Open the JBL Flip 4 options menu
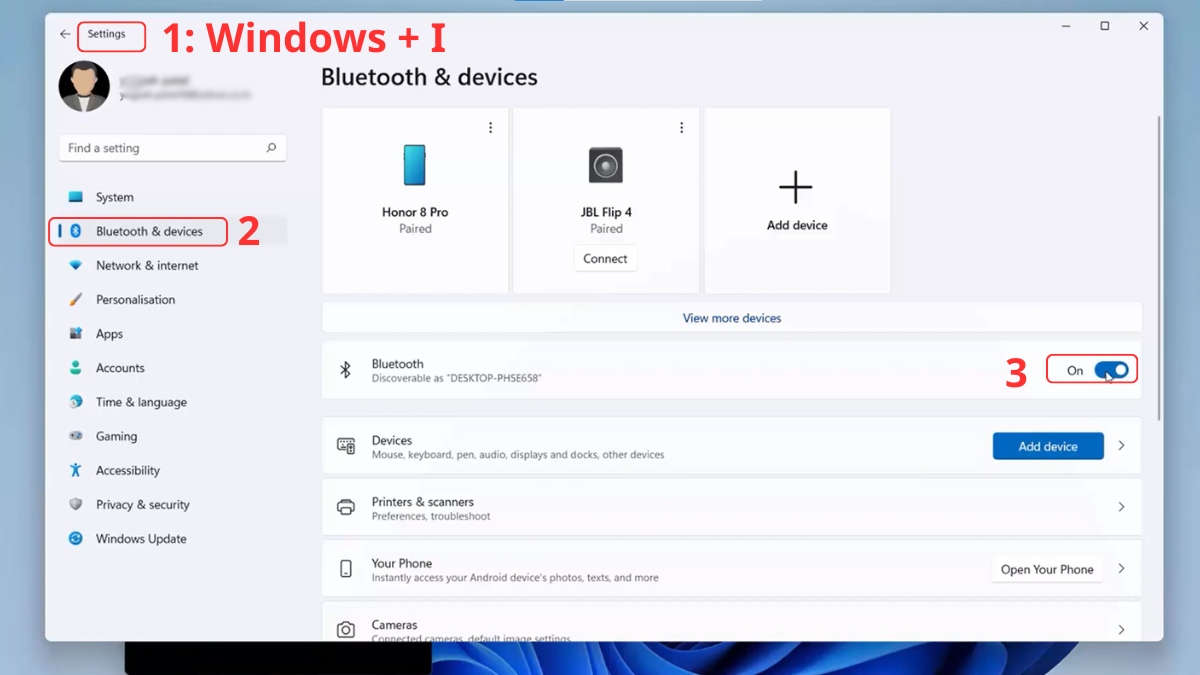1200x675 pixels. [x=681, y=127]
